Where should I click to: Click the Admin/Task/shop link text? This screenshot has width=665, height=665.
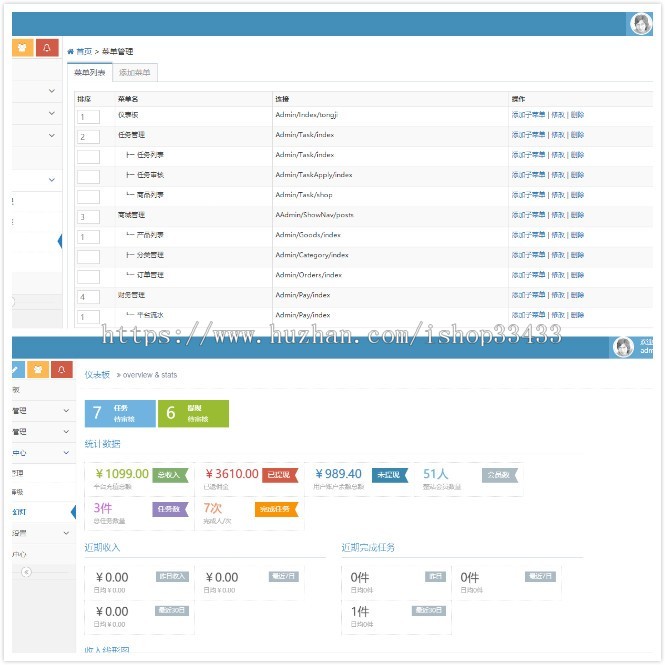pos(304,195)
